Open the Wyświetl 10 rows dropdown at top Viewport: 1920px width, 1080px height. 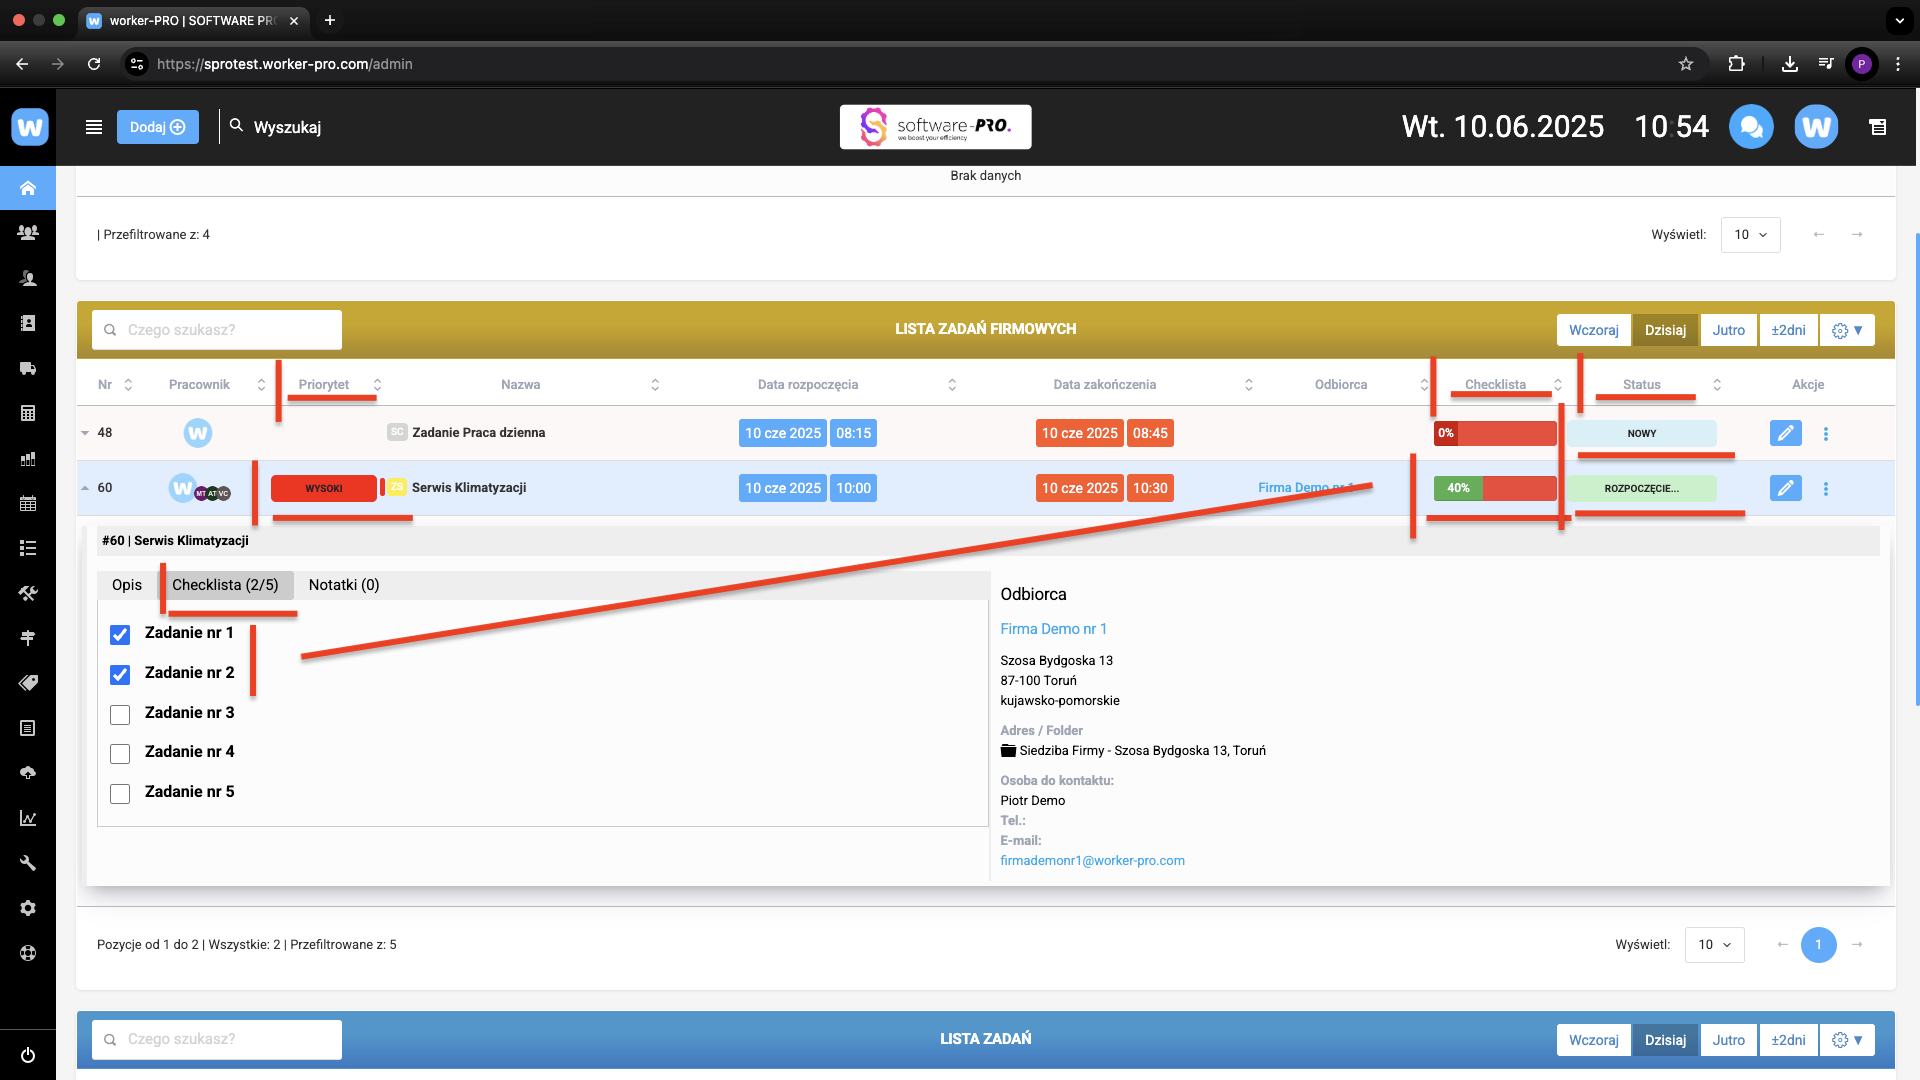coord(1750,235)
